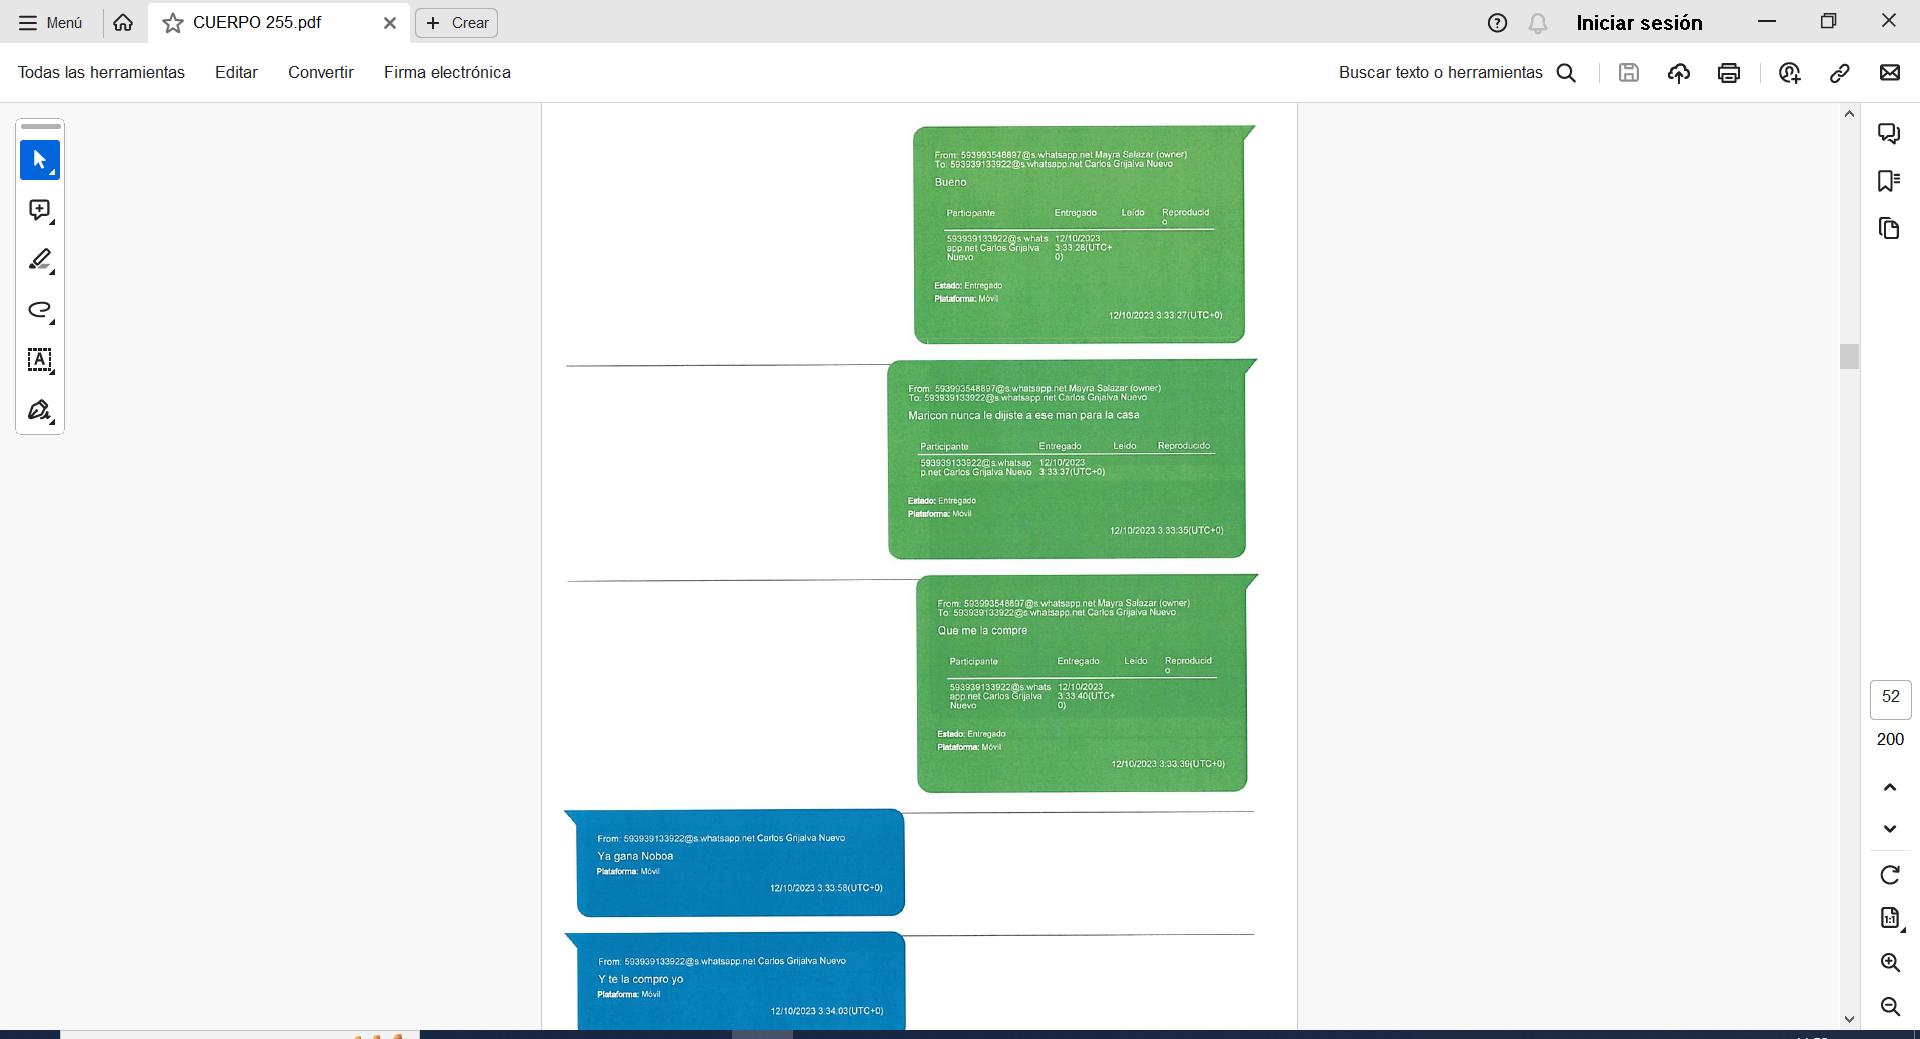Screen dimensions: 1920x1039
Task: Click total page count 200
Action: (1890, 740)
